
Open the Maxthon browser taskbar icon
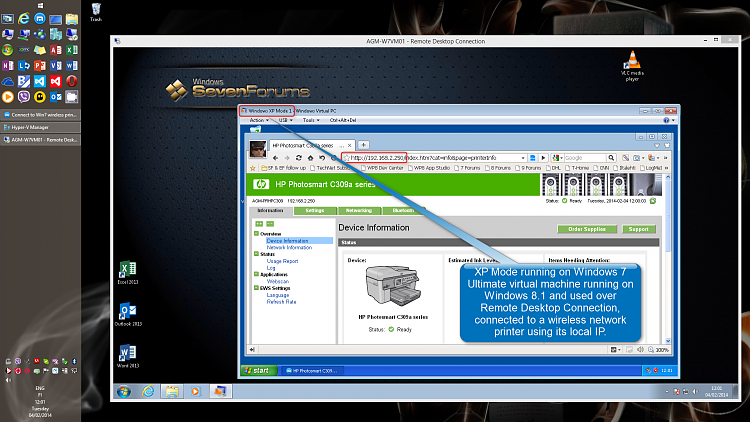coord(40,19)
